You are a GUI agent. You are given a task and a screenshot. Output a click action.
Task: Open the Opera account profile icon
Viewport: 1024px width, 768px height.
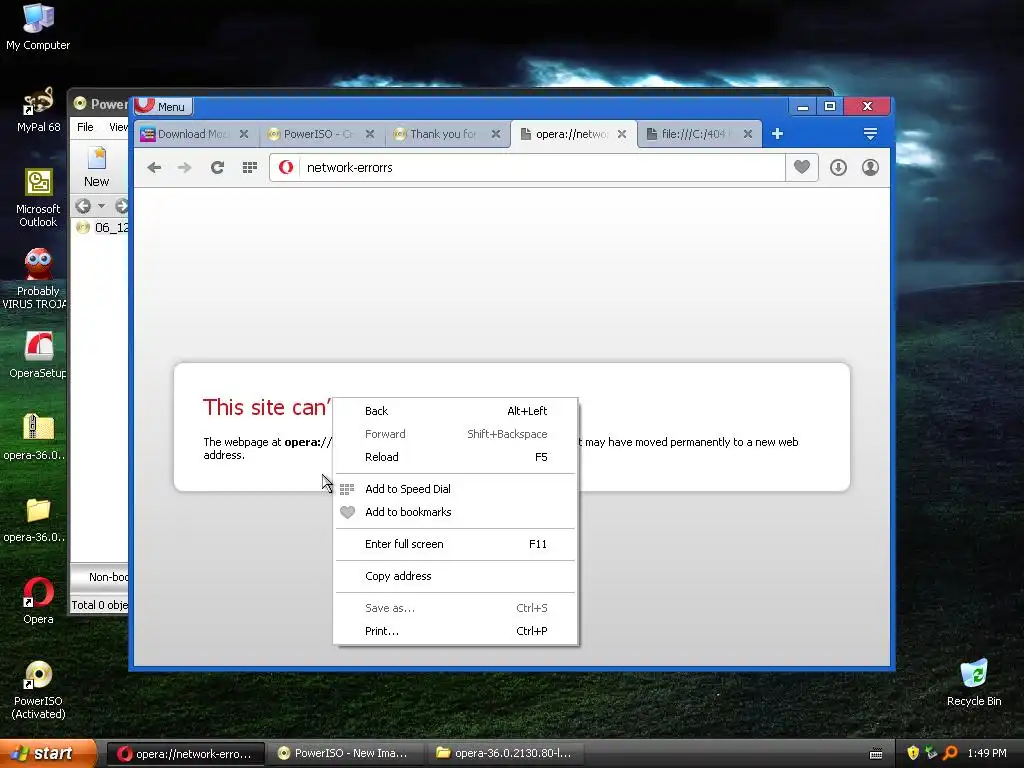tap(871, 168)
